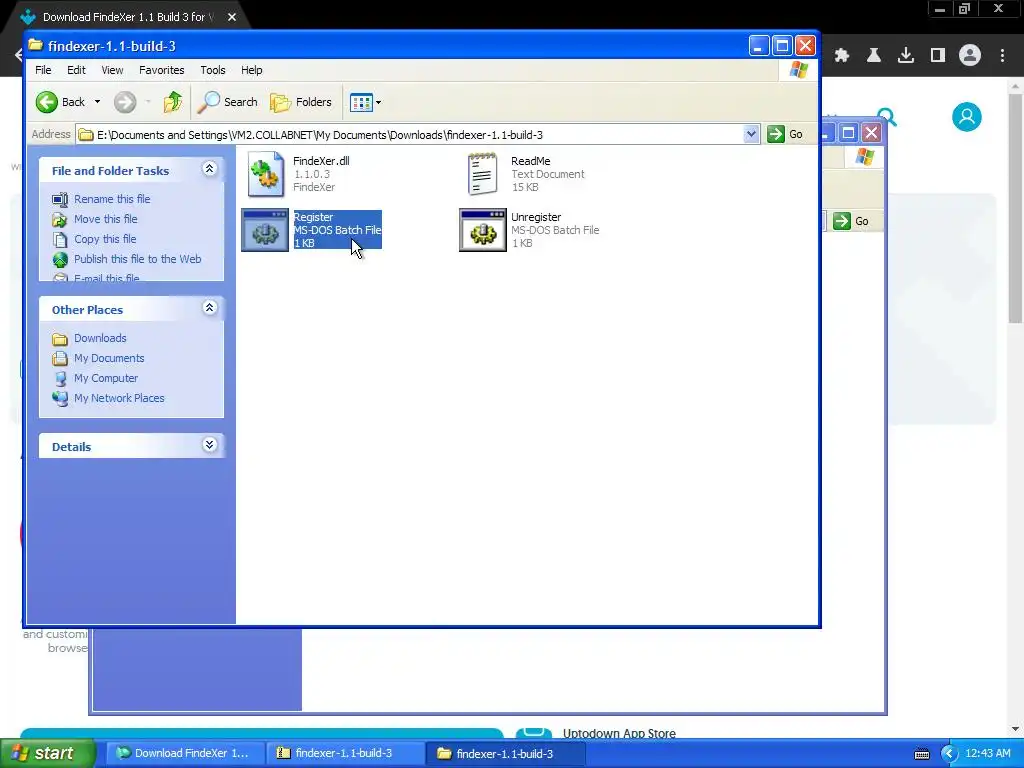The width and height of the screenshot is (1024, 768).
Task: Click the Copy this file icon
Action: click(x=60, y=240)
